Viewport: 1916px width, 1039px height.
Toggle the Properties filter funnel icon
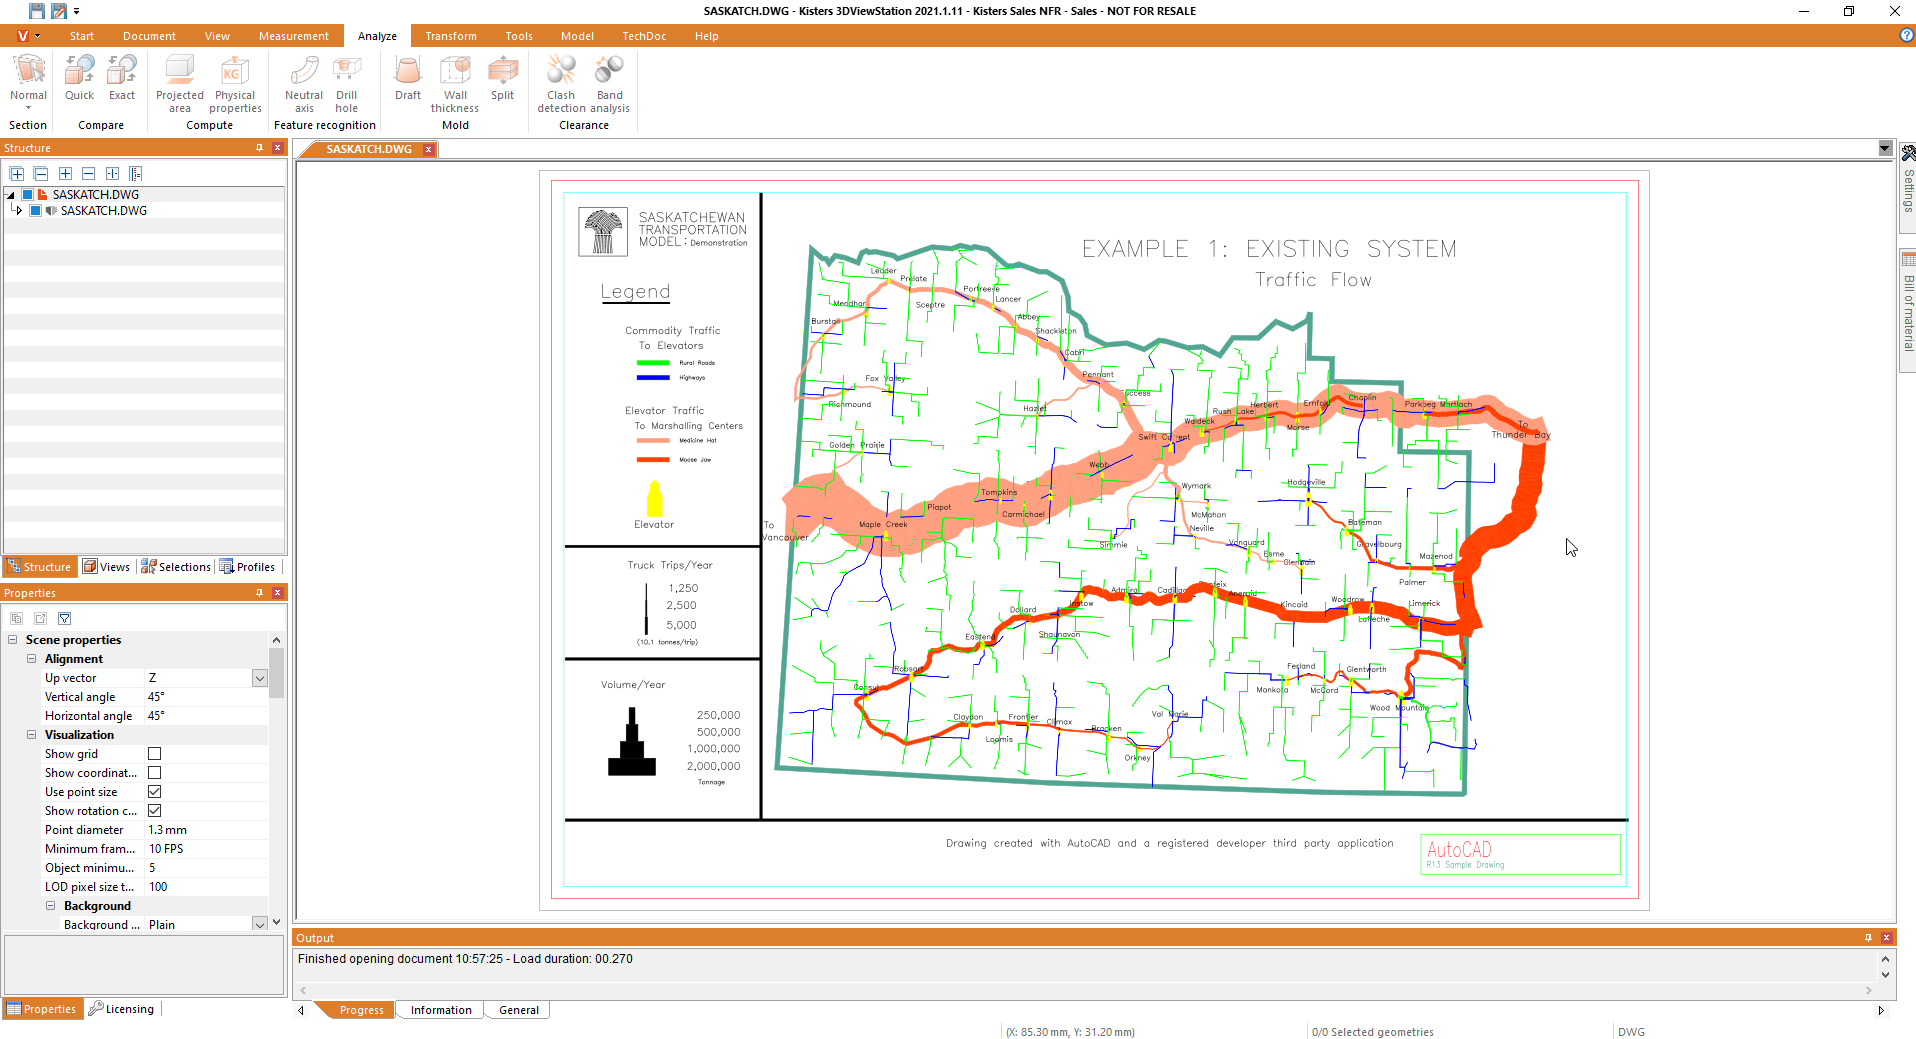65,618
